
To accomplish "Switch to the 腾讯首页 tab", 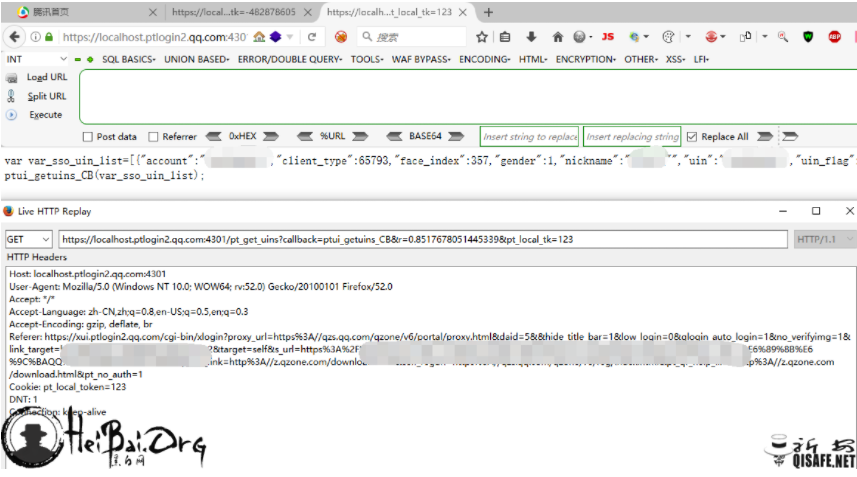I will (81, 12).
